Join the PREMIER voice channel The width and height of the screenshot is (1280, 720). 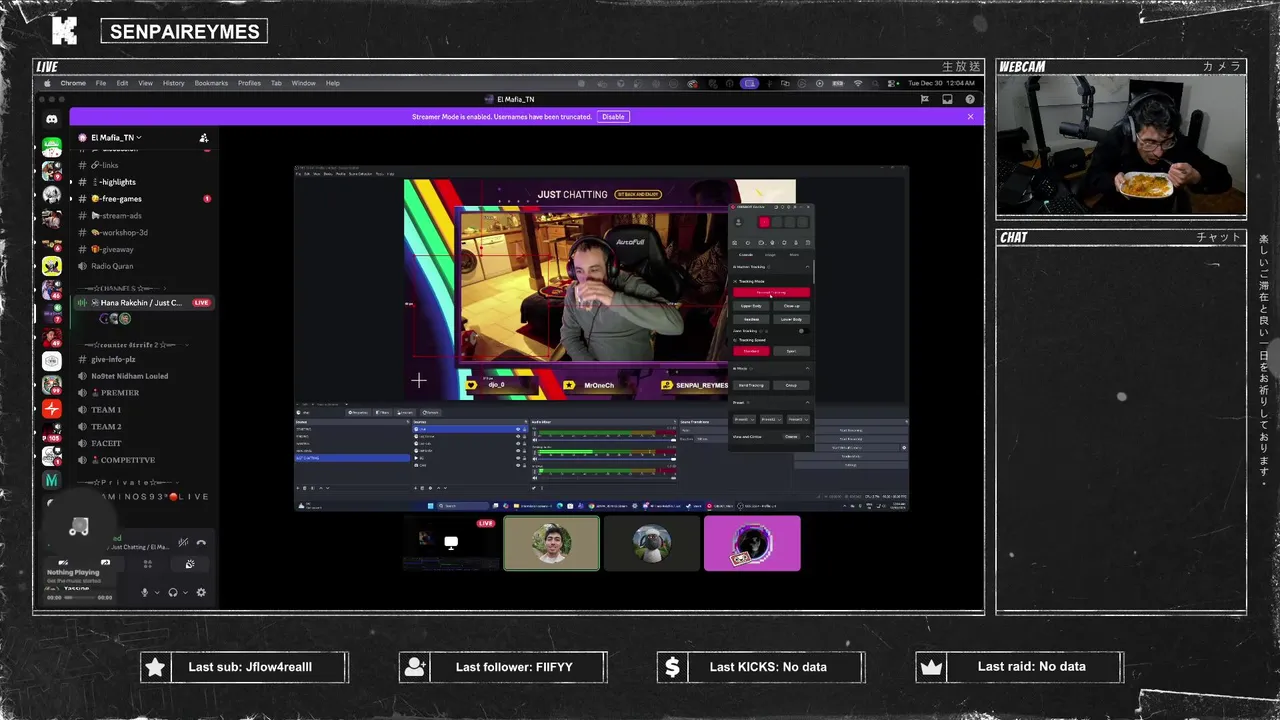click(142, 393)
